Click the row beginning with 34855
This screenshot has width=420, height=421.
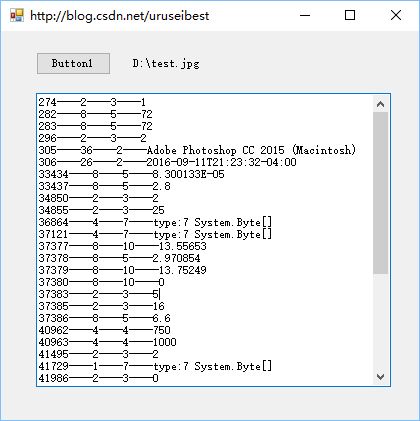[101, 210]
